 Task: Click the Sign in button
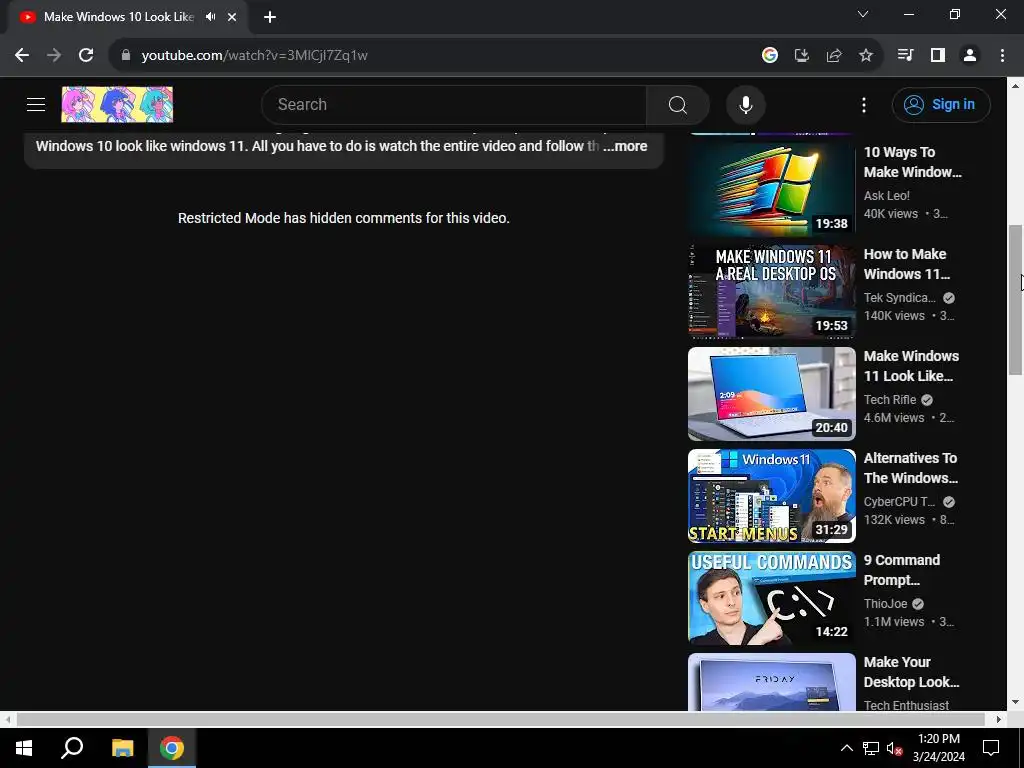tap(941, 104)
